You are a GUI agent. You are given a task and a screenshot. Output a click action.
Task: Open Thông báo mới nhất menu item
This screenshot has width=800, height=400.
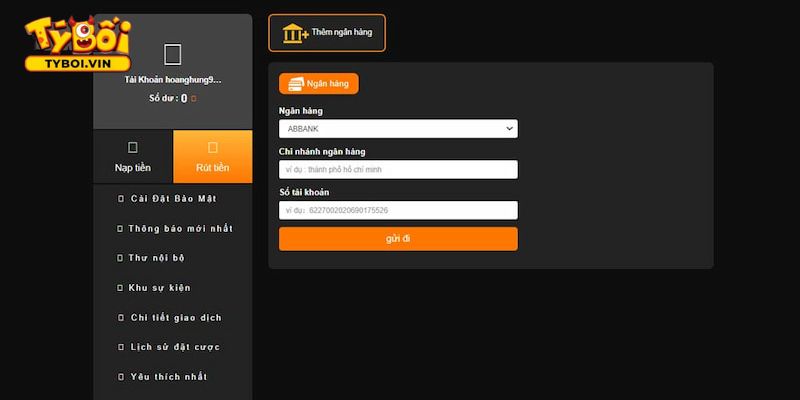[180, 228]
